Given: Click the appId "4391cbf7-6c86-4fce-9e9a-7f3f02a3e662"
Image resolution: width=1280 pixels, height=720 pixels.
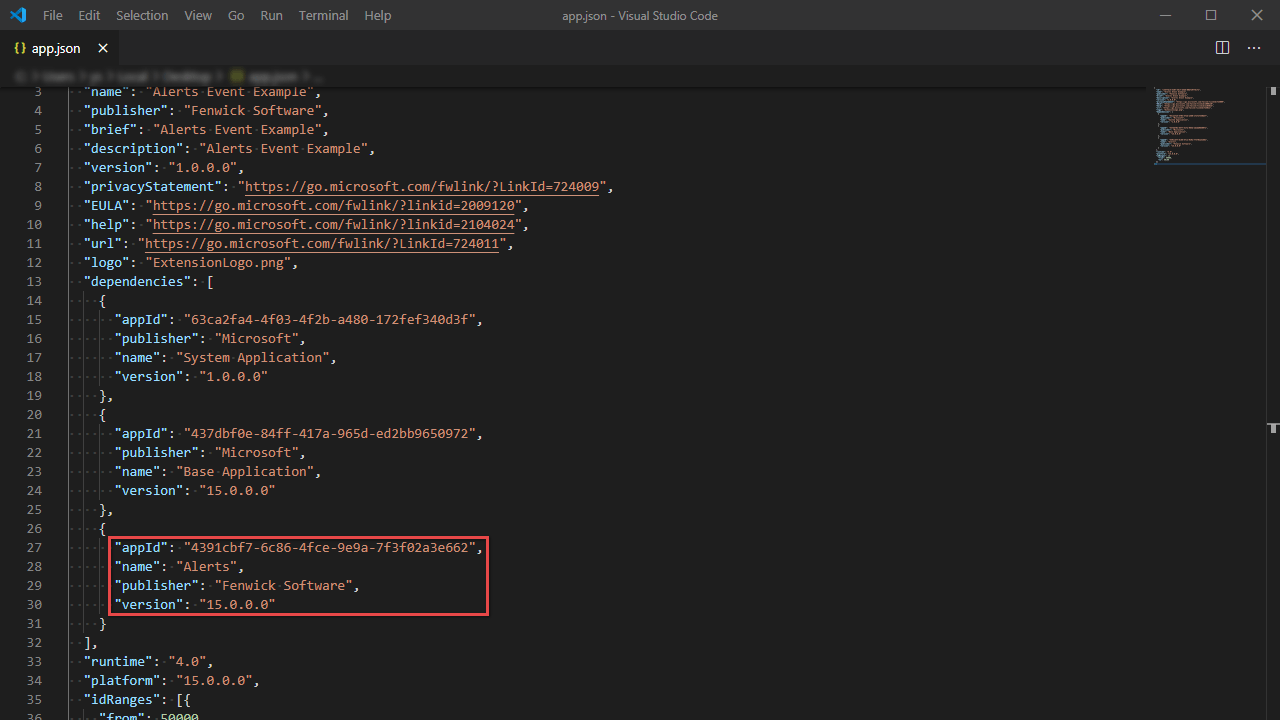Looking at the screenshot, I should pos(332,548).
